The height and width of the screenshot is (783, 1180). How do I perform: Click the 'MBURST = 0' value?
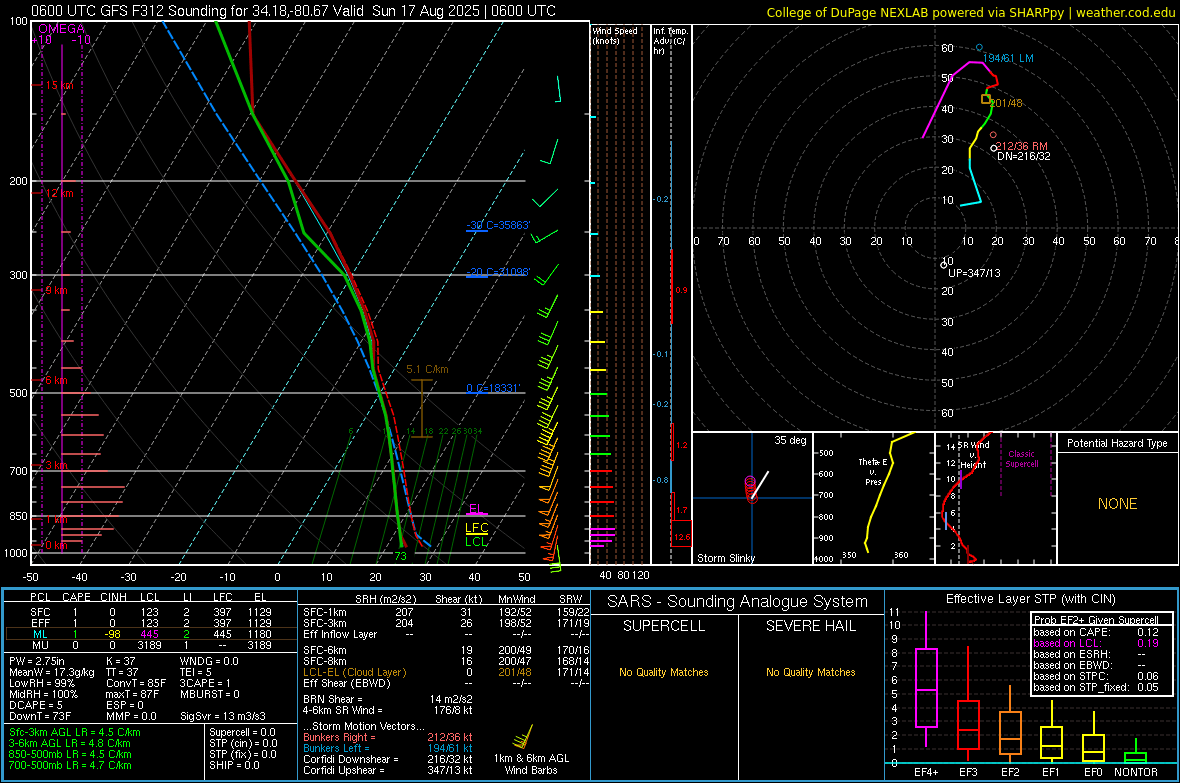(x=210, y=694)
